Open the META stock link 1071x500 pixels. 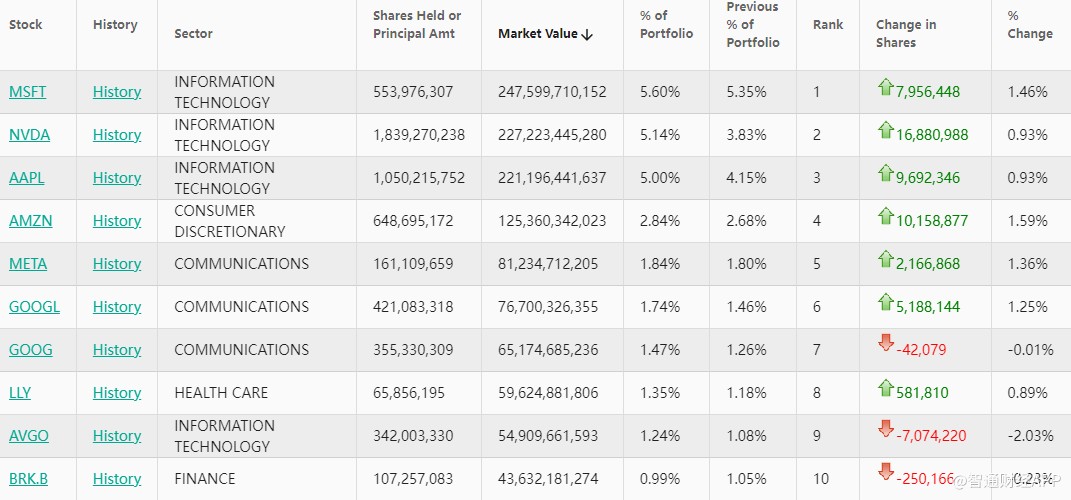(x=28, y=264)
